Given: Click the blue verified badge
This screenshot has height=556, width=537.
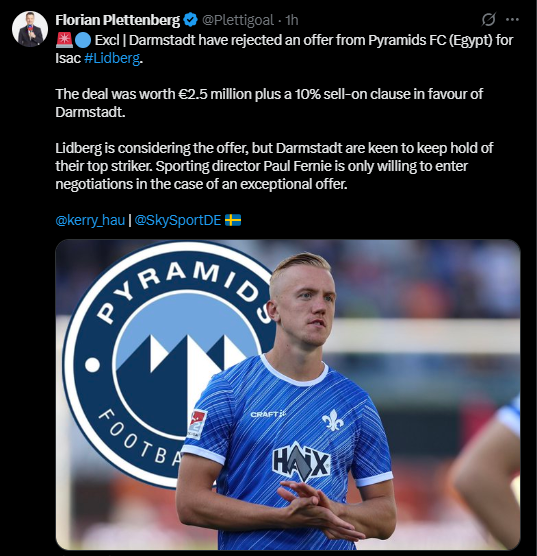Looking at the screenshot, I should (x=191, y=20).
